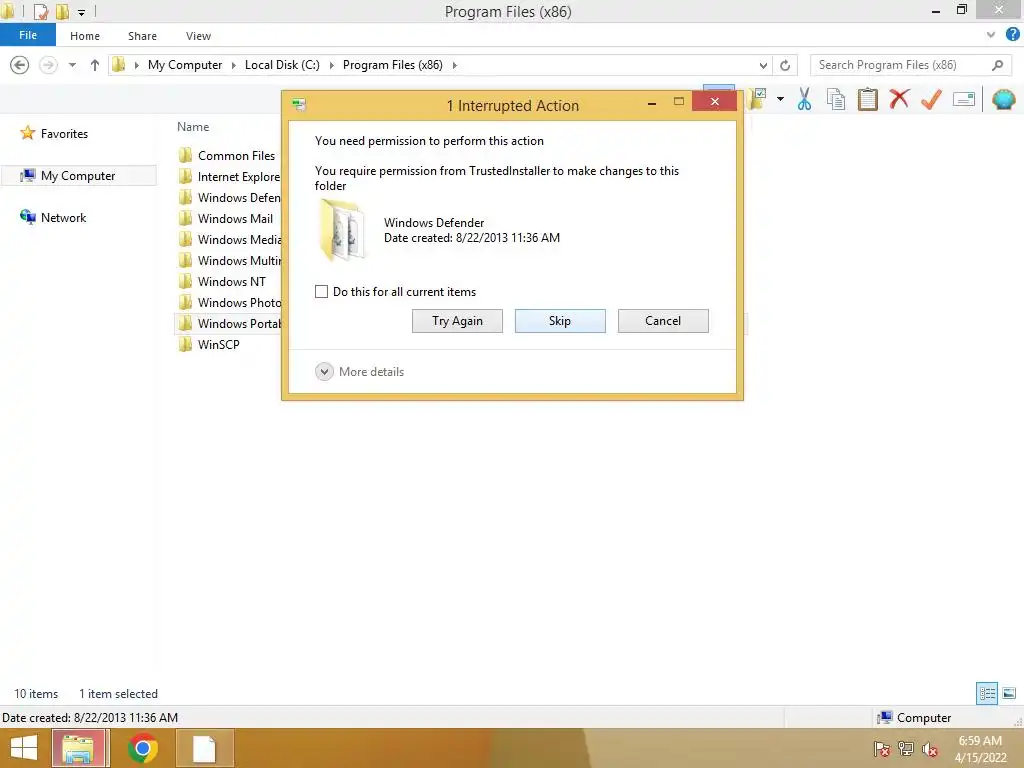Click the Try Again button
Screen dimensions: 1024x768
click(x=457, y=321)
